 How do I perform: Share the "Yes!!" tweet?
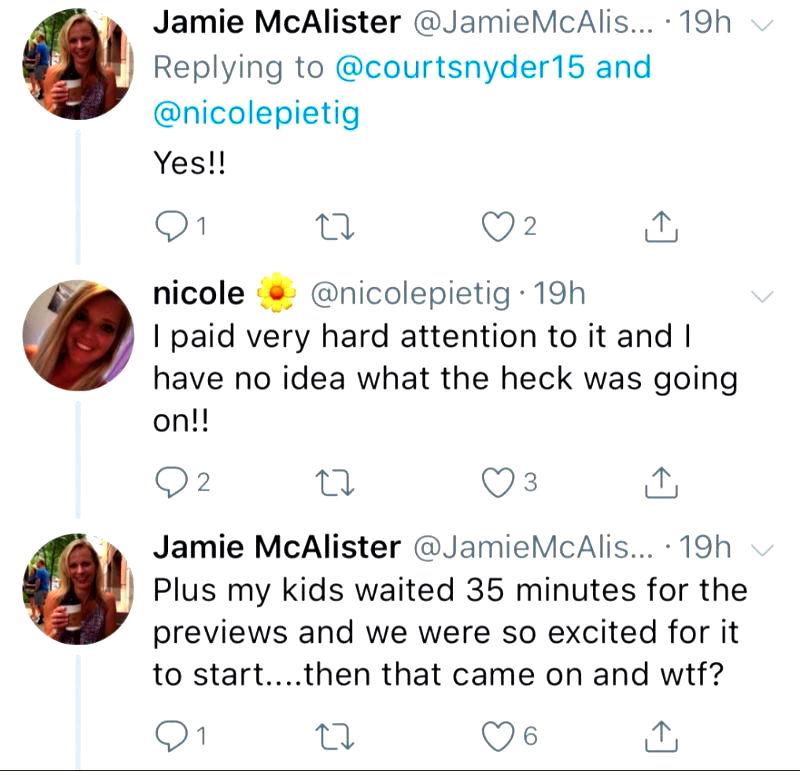pyautogui.click(x=661, y=229)
